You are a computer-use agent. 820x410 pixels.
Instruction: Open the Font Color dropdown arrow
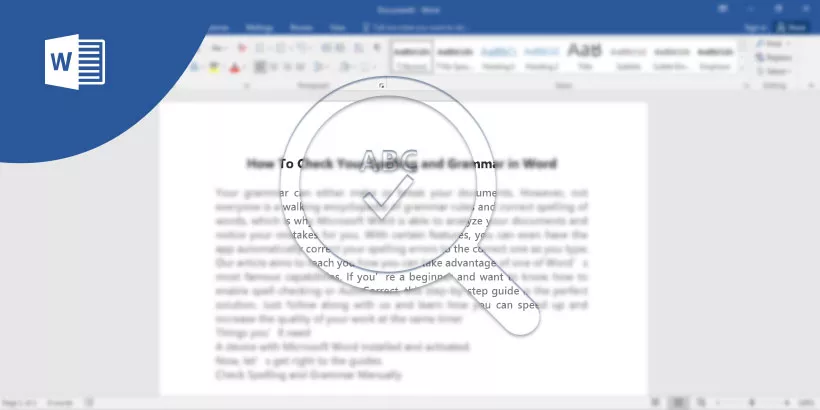coord(243,67)
